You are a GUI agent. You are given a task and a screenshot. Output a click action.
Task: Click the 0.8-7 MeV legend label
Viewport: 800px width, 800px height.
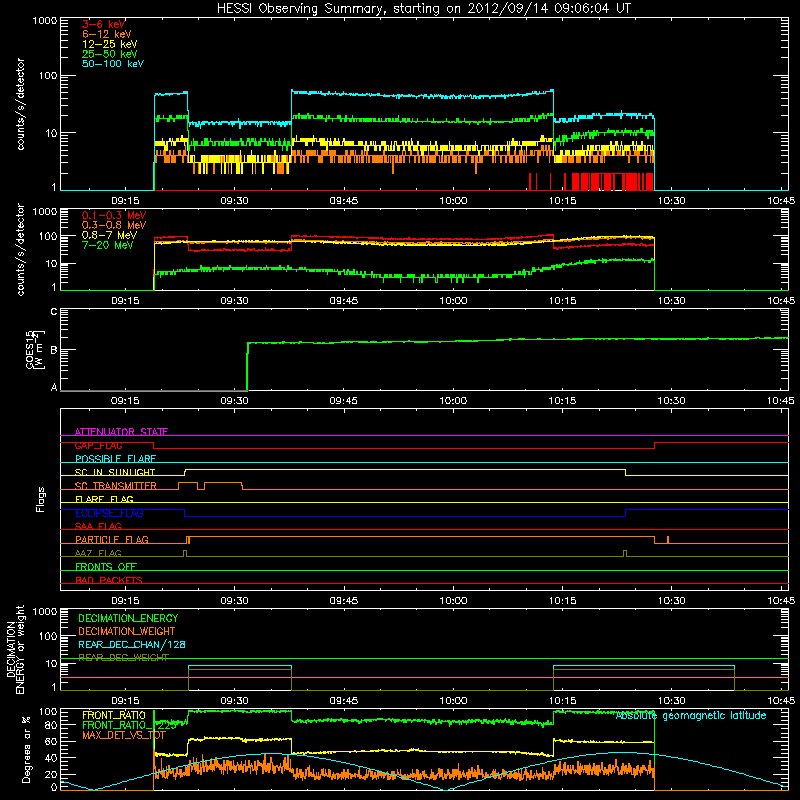pyautogui.click(x=109, y=235)
